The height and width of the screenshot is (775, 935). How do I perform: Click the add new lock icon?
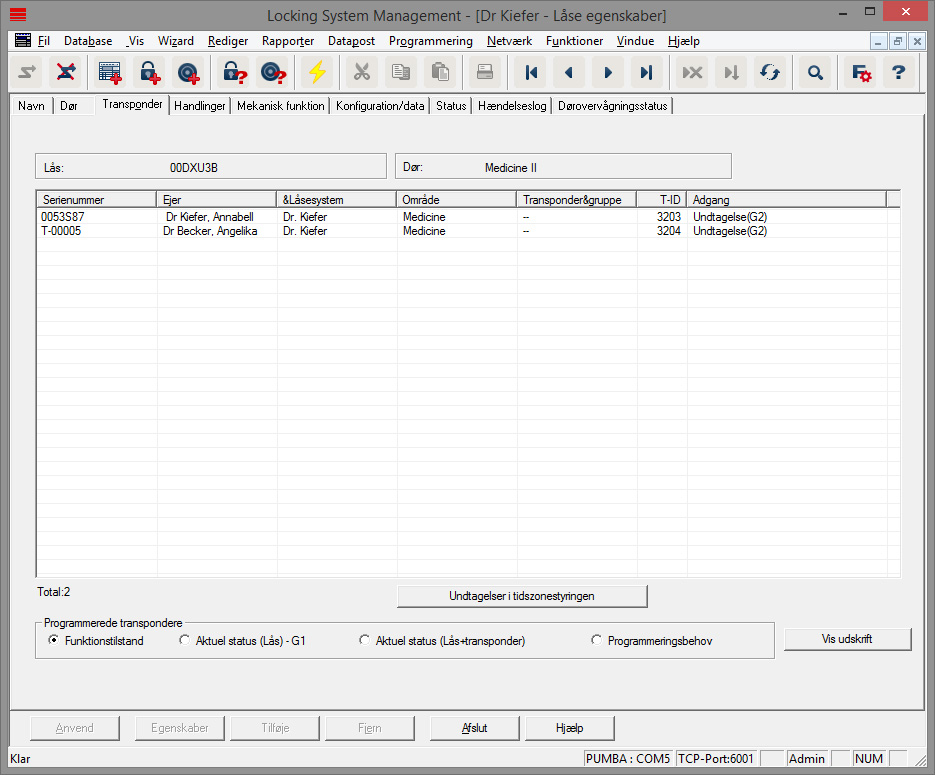(x=149, y=72)
